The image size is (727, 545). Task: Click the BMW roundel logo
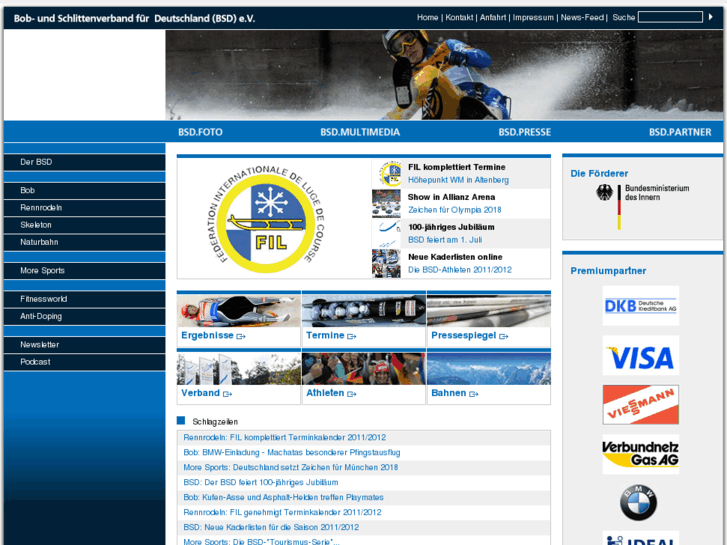pyautogui.click(x=638, y=503)
